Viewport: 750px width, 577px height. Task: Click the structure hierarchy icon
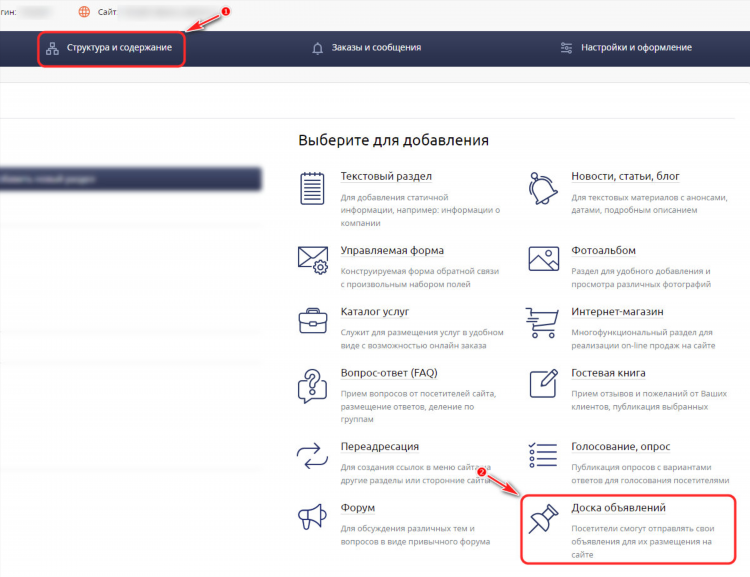point(52,48)
